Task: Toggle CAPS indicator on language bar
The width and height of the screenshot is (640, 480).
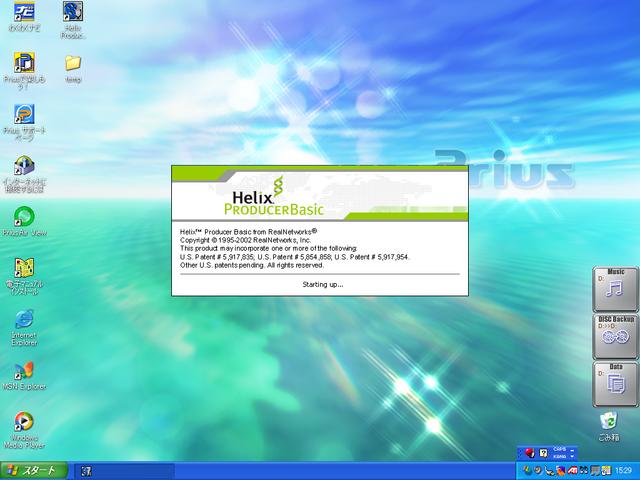Action: tap(560, 450)
